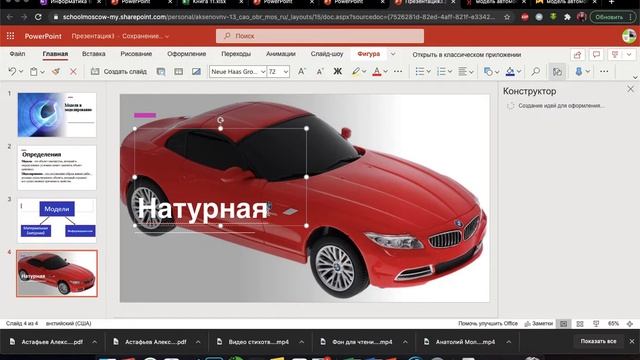Open the Comments icon

pyautogui.click(x=596, y=55)
